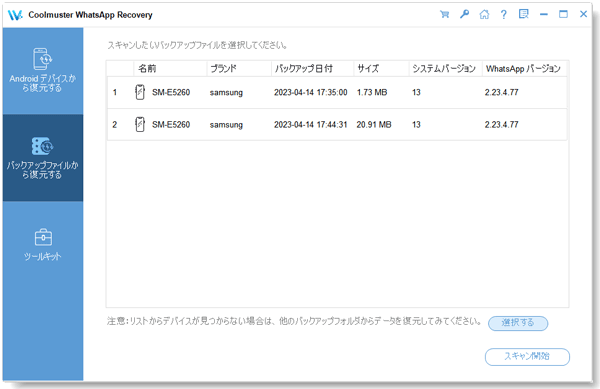
Task: Select SM-E5260 name in row 2
Action: (171, 124)
